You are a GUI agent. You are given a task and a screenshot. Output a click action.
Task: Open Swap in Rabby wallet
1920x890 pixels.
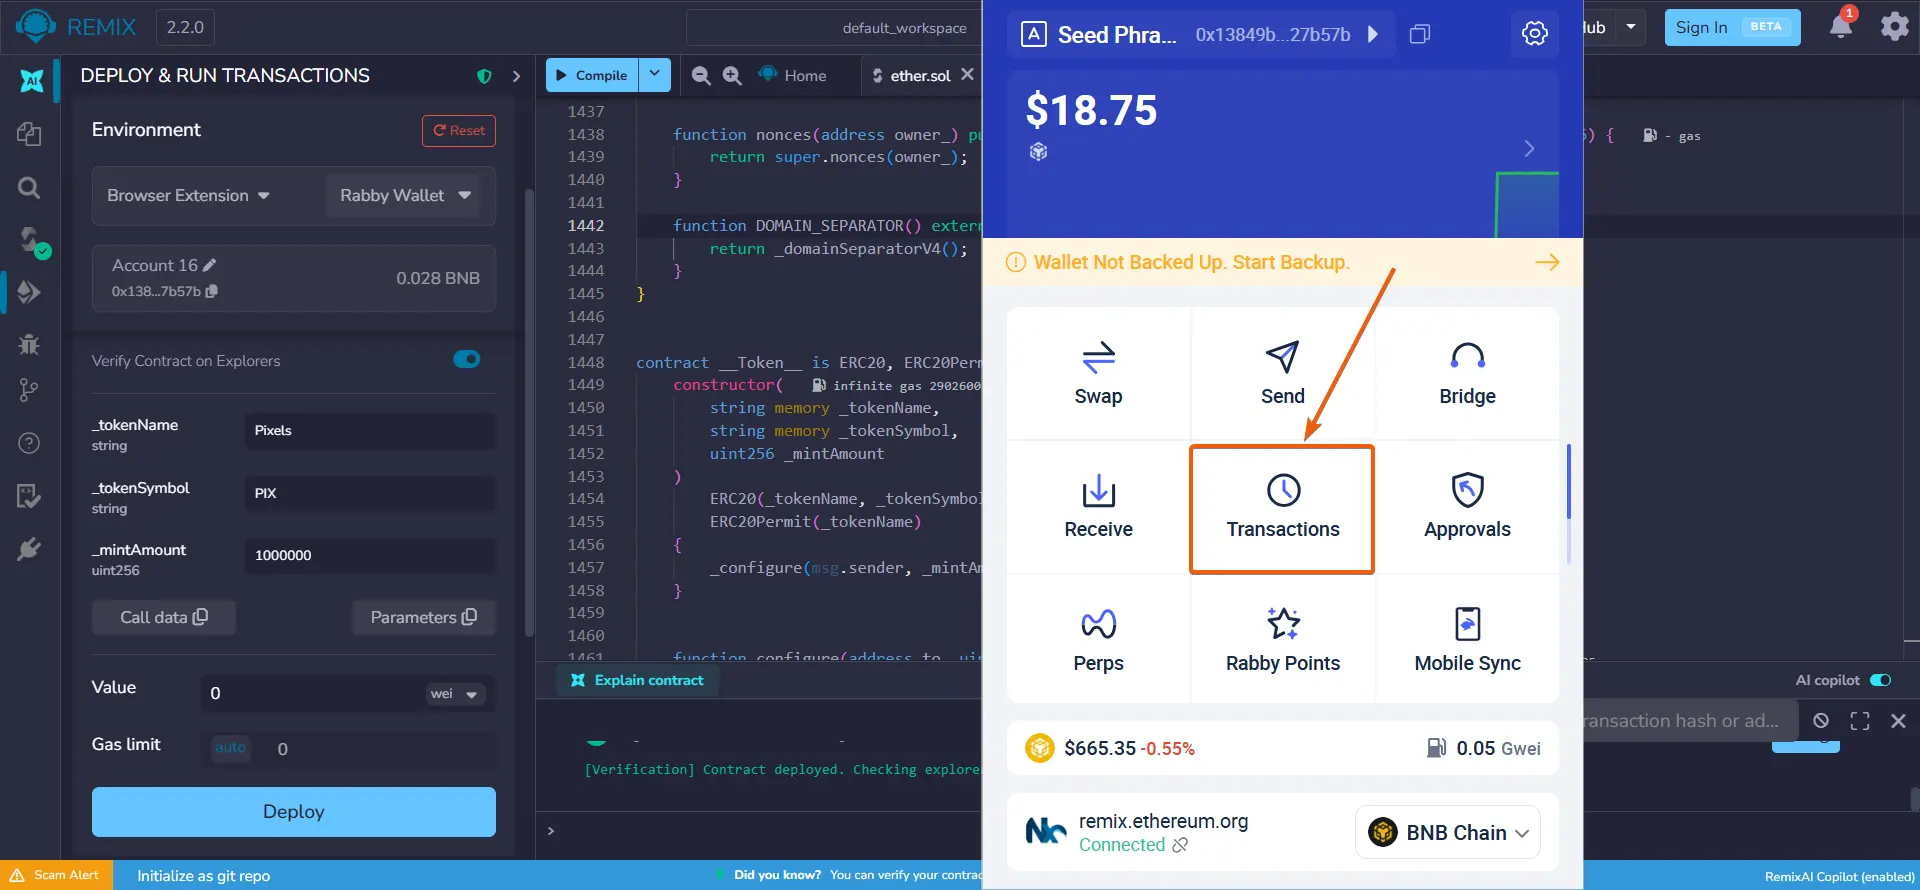(1098, 373)
